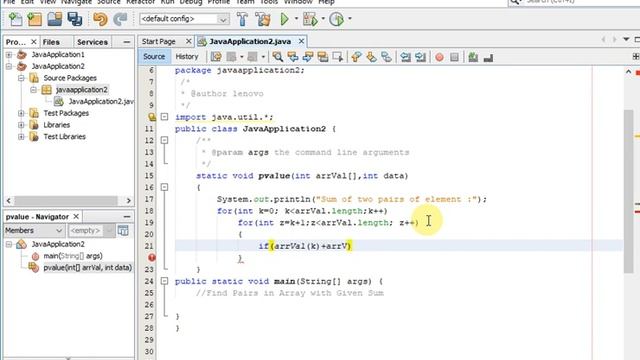Build the project with hammer icon
The image size is (640, 360).
point(242,19)
